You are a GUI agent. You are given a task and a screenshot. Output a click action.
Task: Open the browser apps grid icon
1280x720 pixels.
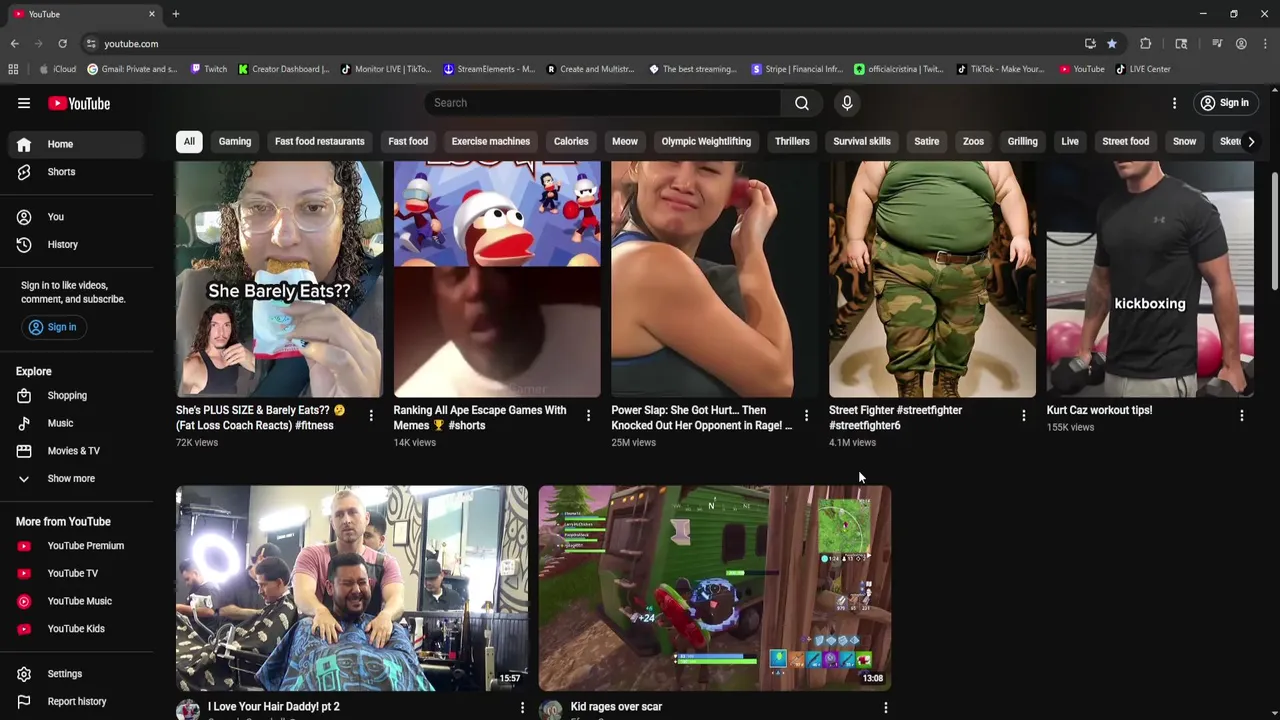click(x=13, y=69)
